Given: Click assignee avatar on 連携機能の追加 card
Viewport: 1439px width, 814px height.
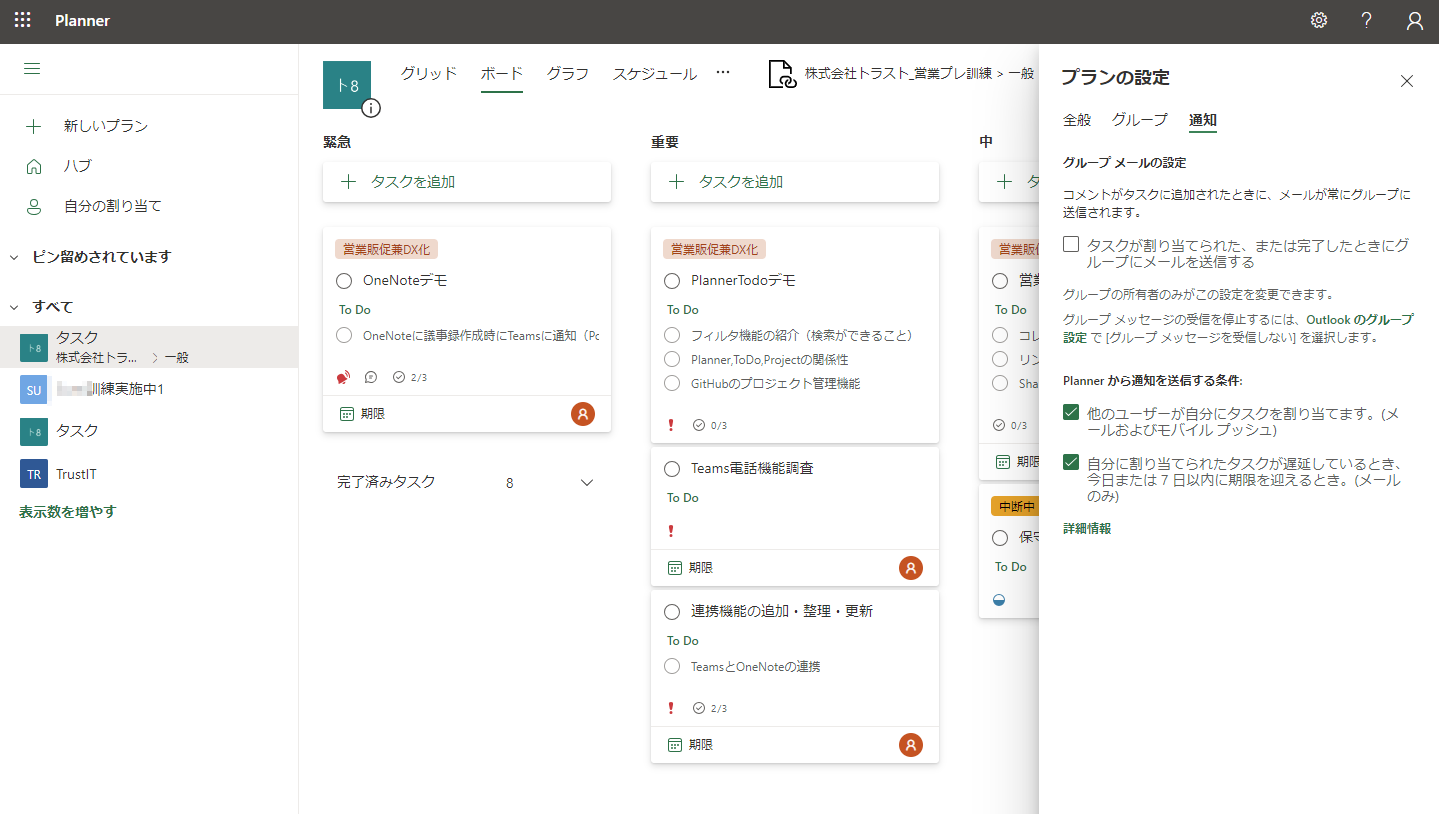Looking at the screenshot, I should tap(911, 745).
